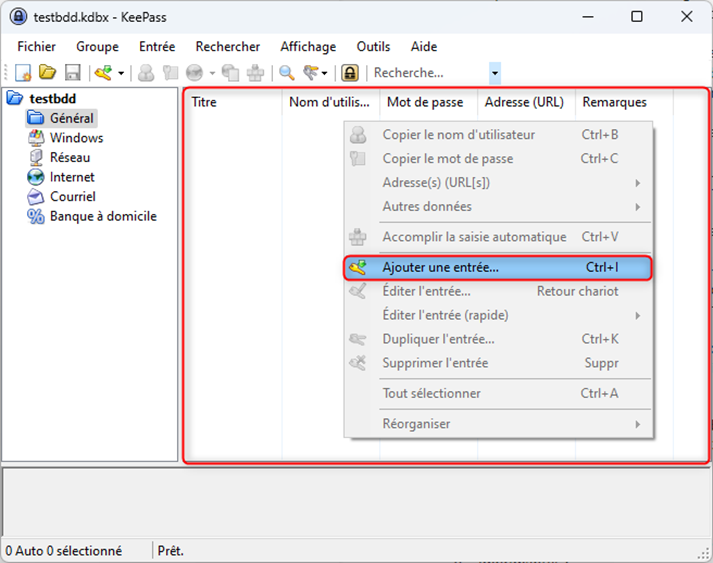Expand the Autres données submenu

coord(498,206)
